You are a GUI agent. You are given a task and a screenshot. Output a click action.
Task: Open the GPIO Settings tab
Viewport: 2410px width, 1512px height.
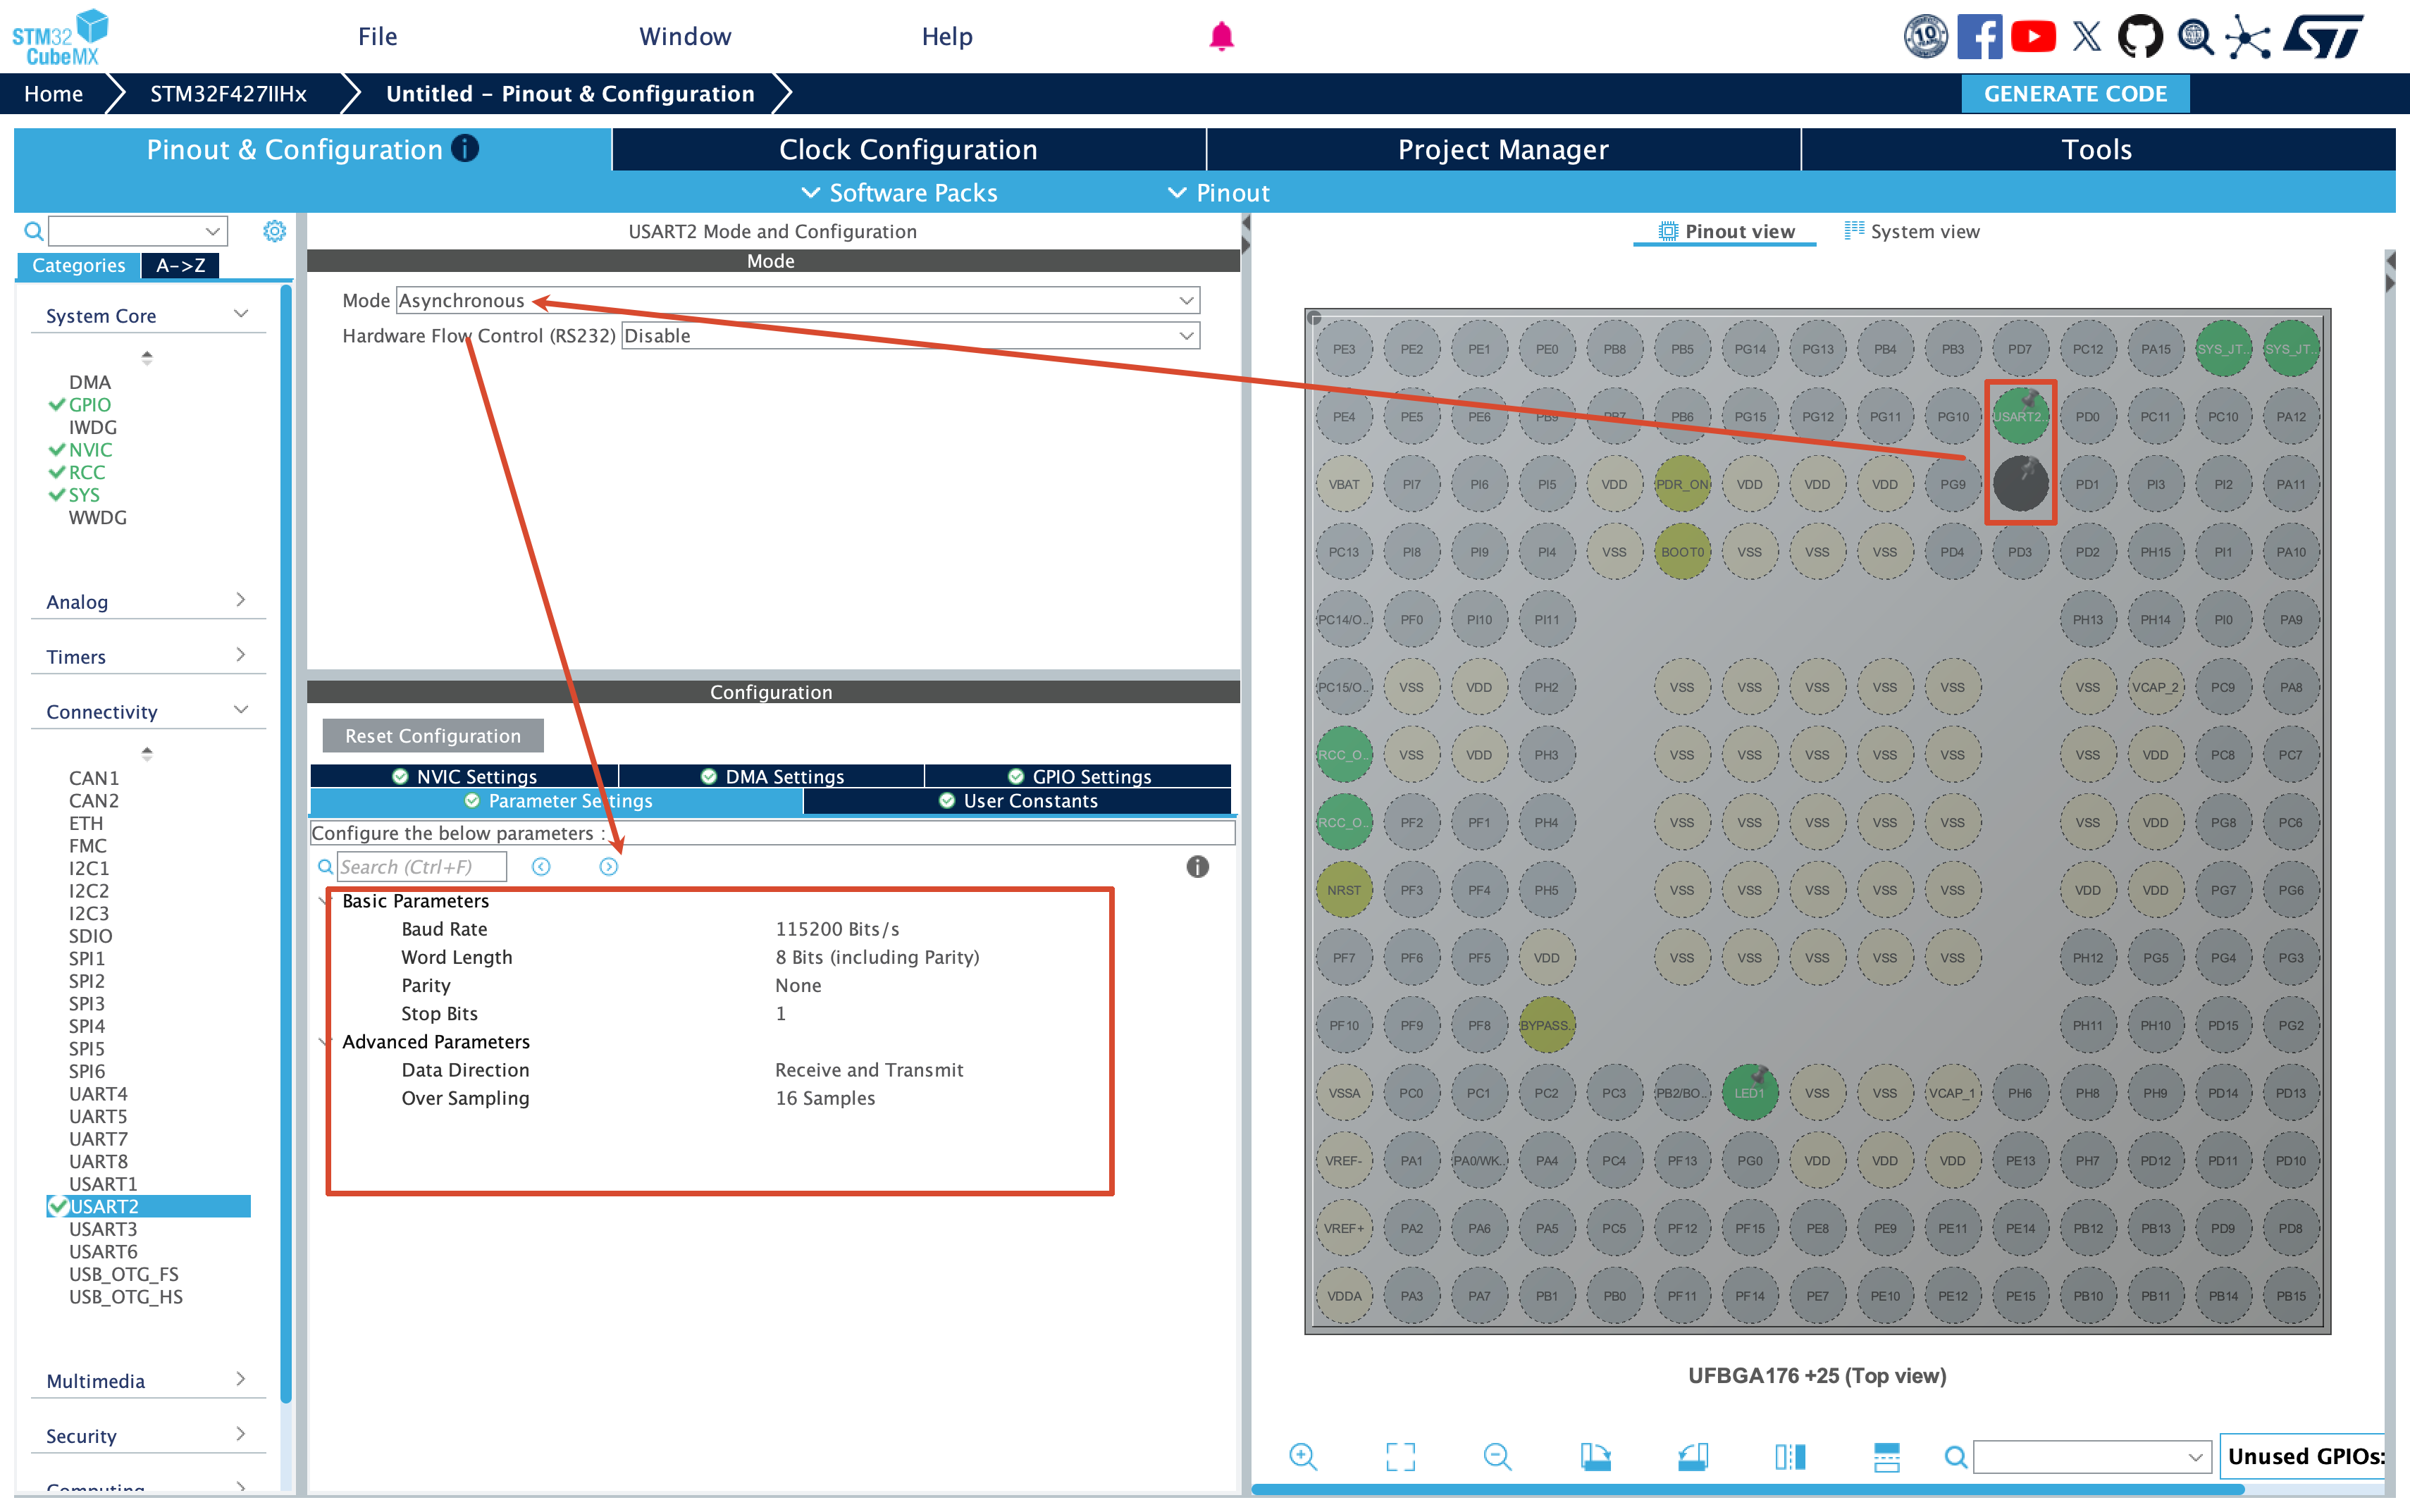(x=1079, y=777)
